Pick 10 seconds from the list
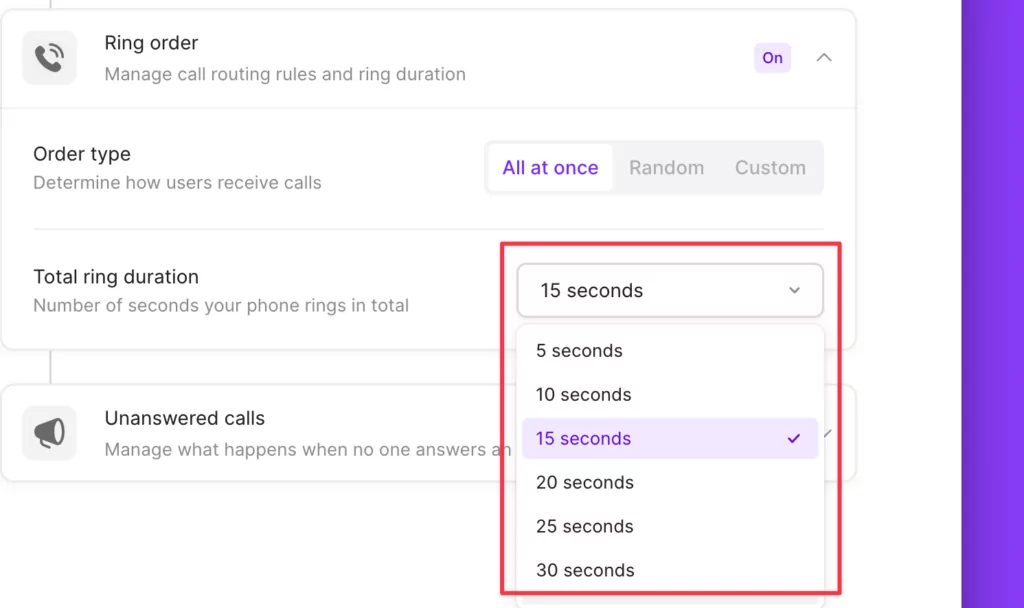The height and width of the screenshot is (608, 1024). coord(583,395)
